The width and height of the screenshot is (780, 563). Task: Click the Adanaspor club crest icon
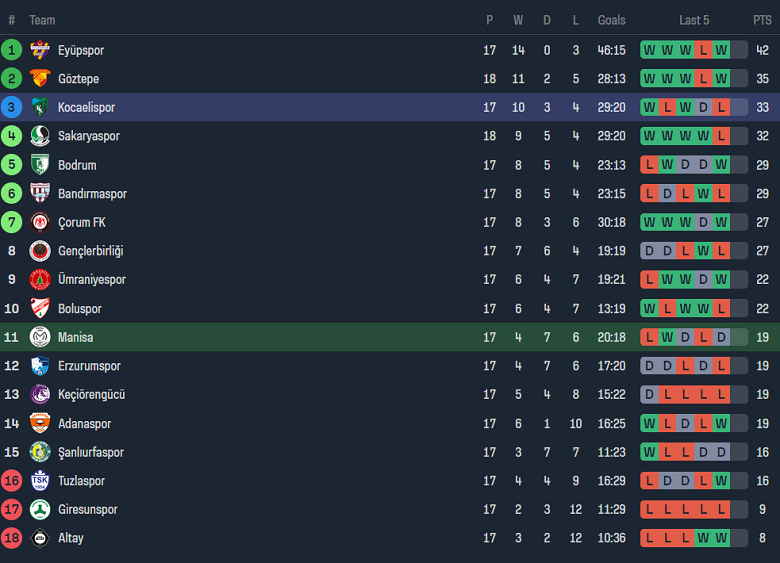pos(40,423)
